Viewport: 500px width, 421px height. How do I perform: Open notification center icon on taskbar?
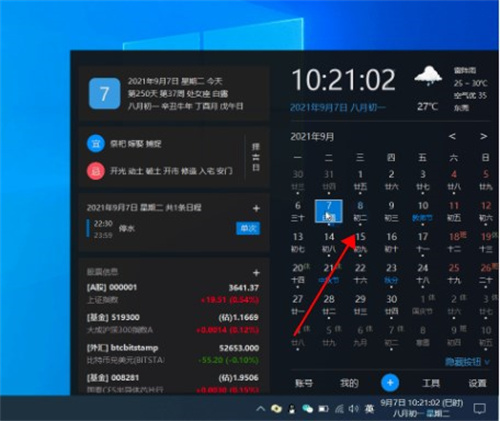pyautogui.click(x=480, y=408)
